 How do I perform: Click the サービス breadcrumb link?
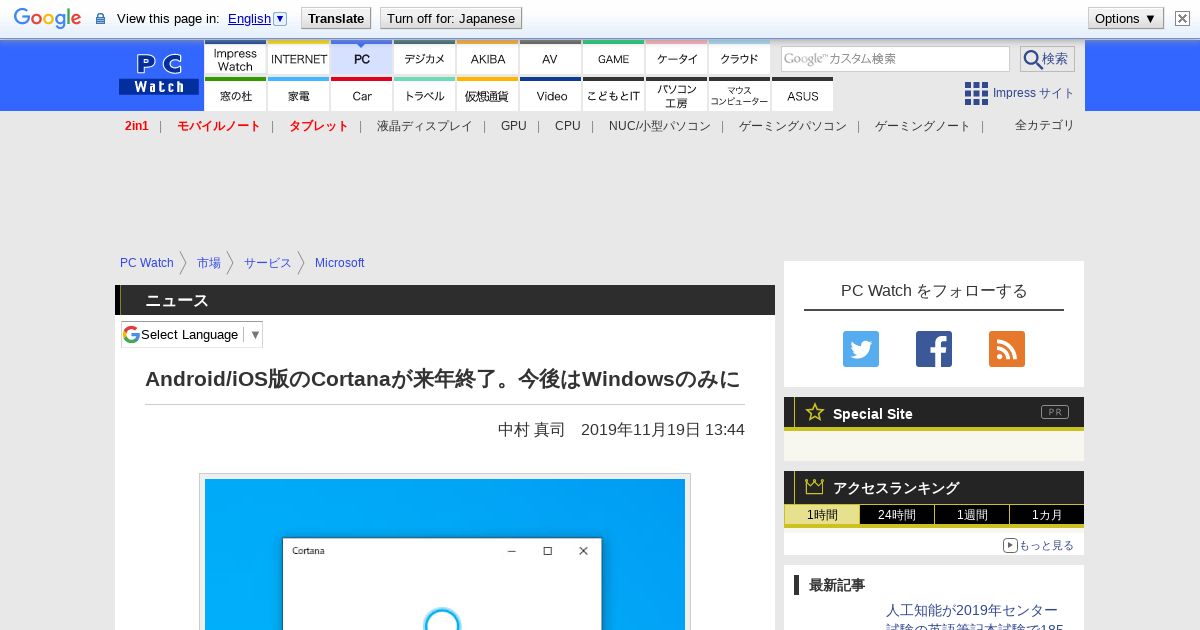[267, 263]
